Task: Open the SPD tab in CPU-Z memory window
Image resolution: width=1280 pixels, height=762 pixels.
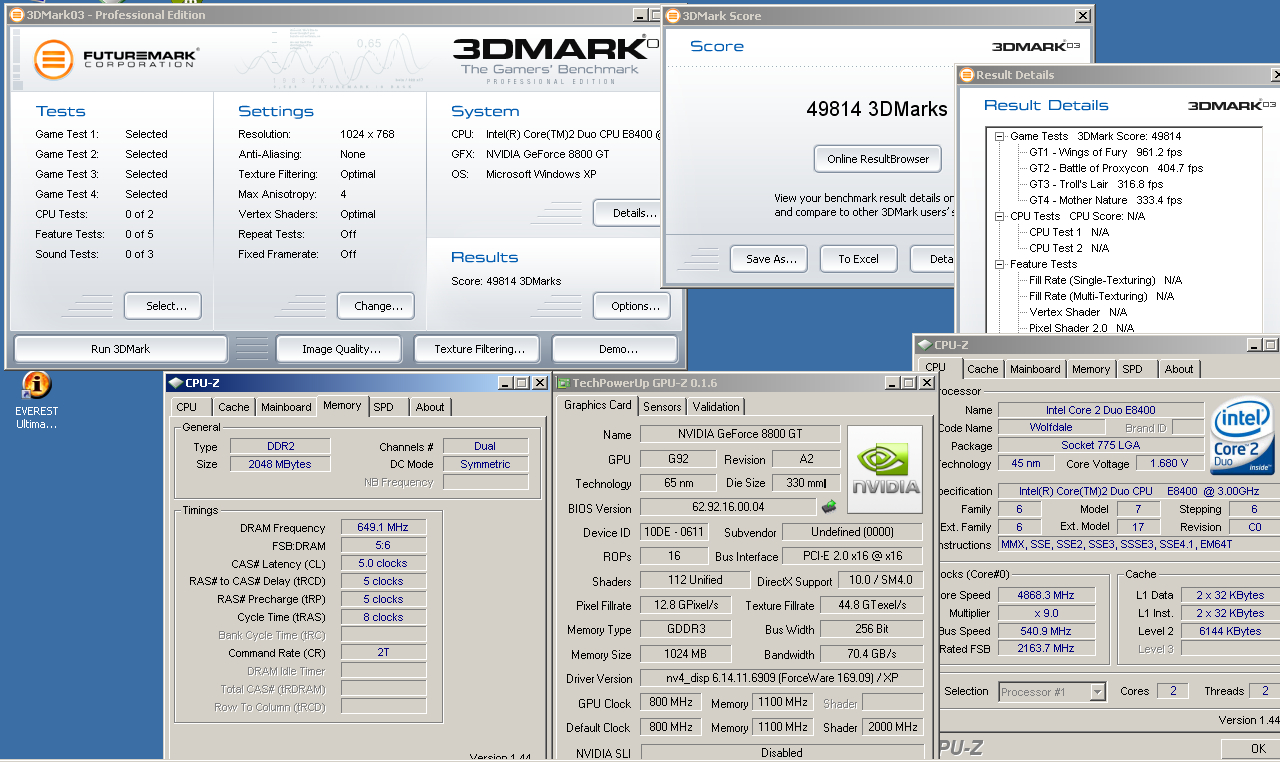Action: [x=384, y=407]
